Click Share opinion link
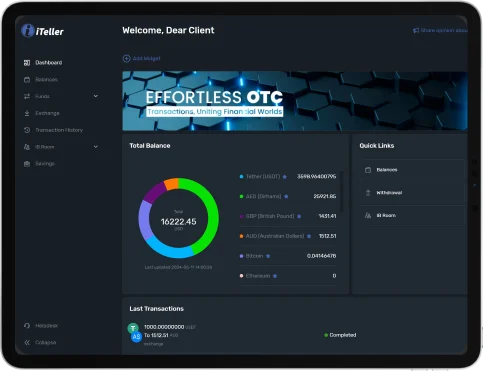The width and height of the screenshot is (483, 371). pyautogui.click(x=440, y=30)
